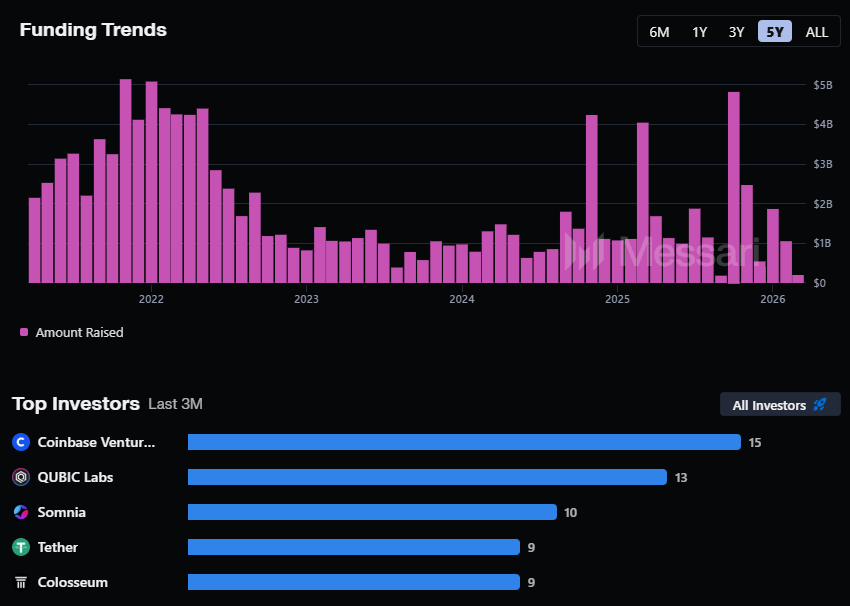
Task: Toggle the Amount Raised legend series
Action: (x=79, y=332)
